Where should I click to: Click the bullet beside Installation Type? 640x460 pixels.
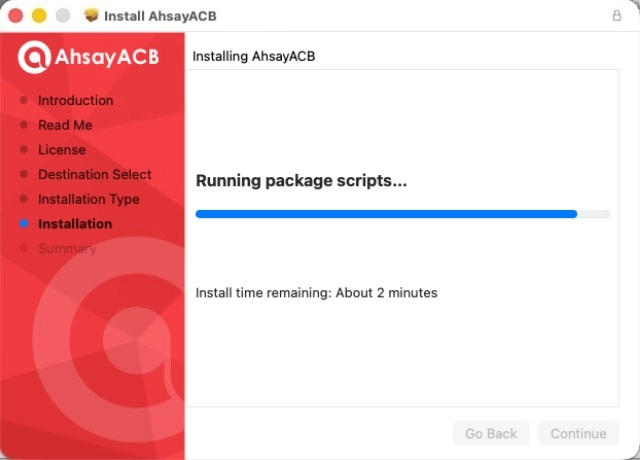[24, 199]
